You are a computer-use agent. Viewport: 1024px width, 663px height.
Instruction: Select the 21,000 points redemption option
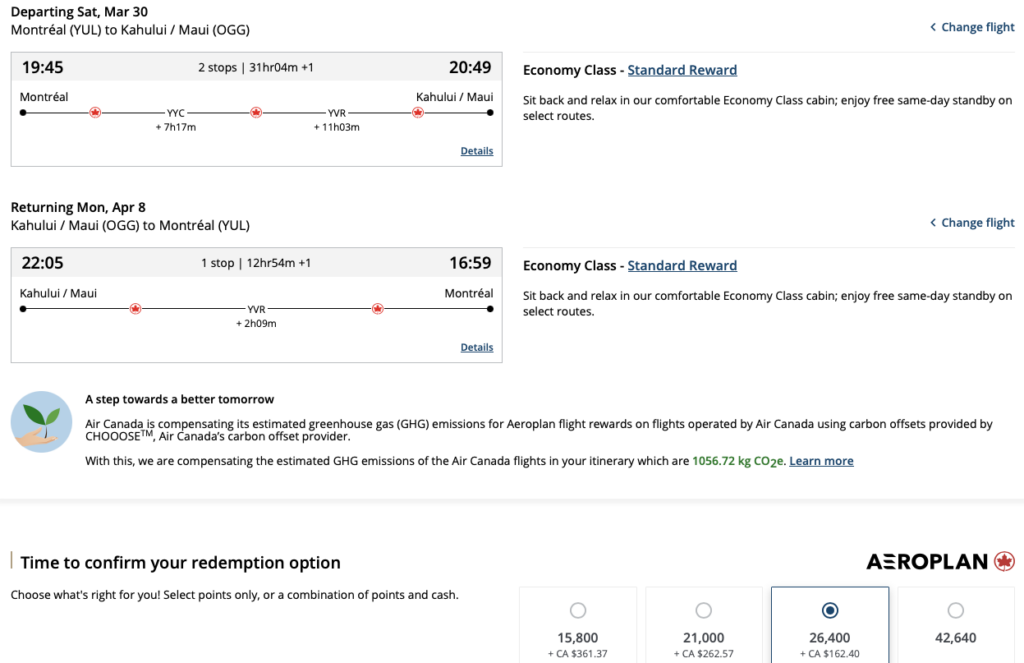(703, 610)
